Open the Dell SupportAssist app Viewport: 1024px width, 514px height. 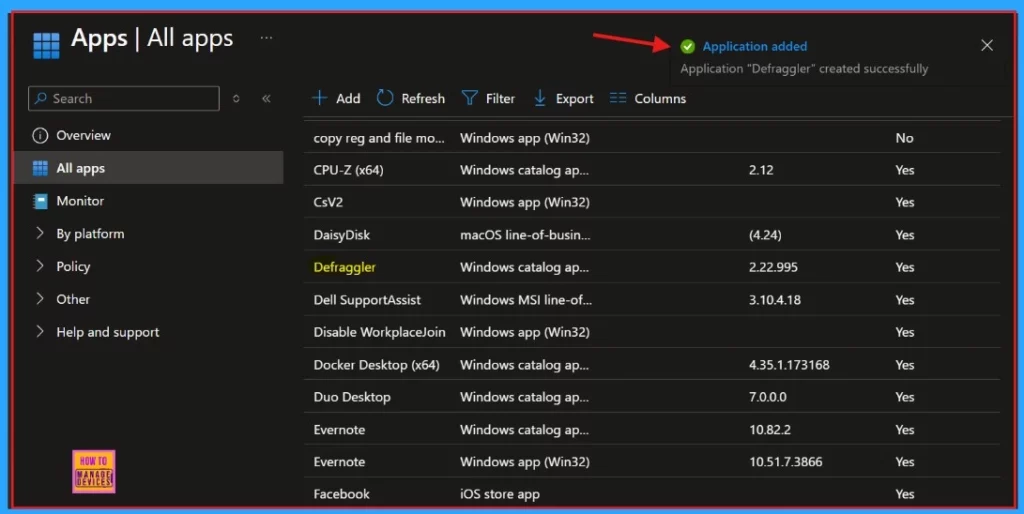tap(367, 300)
